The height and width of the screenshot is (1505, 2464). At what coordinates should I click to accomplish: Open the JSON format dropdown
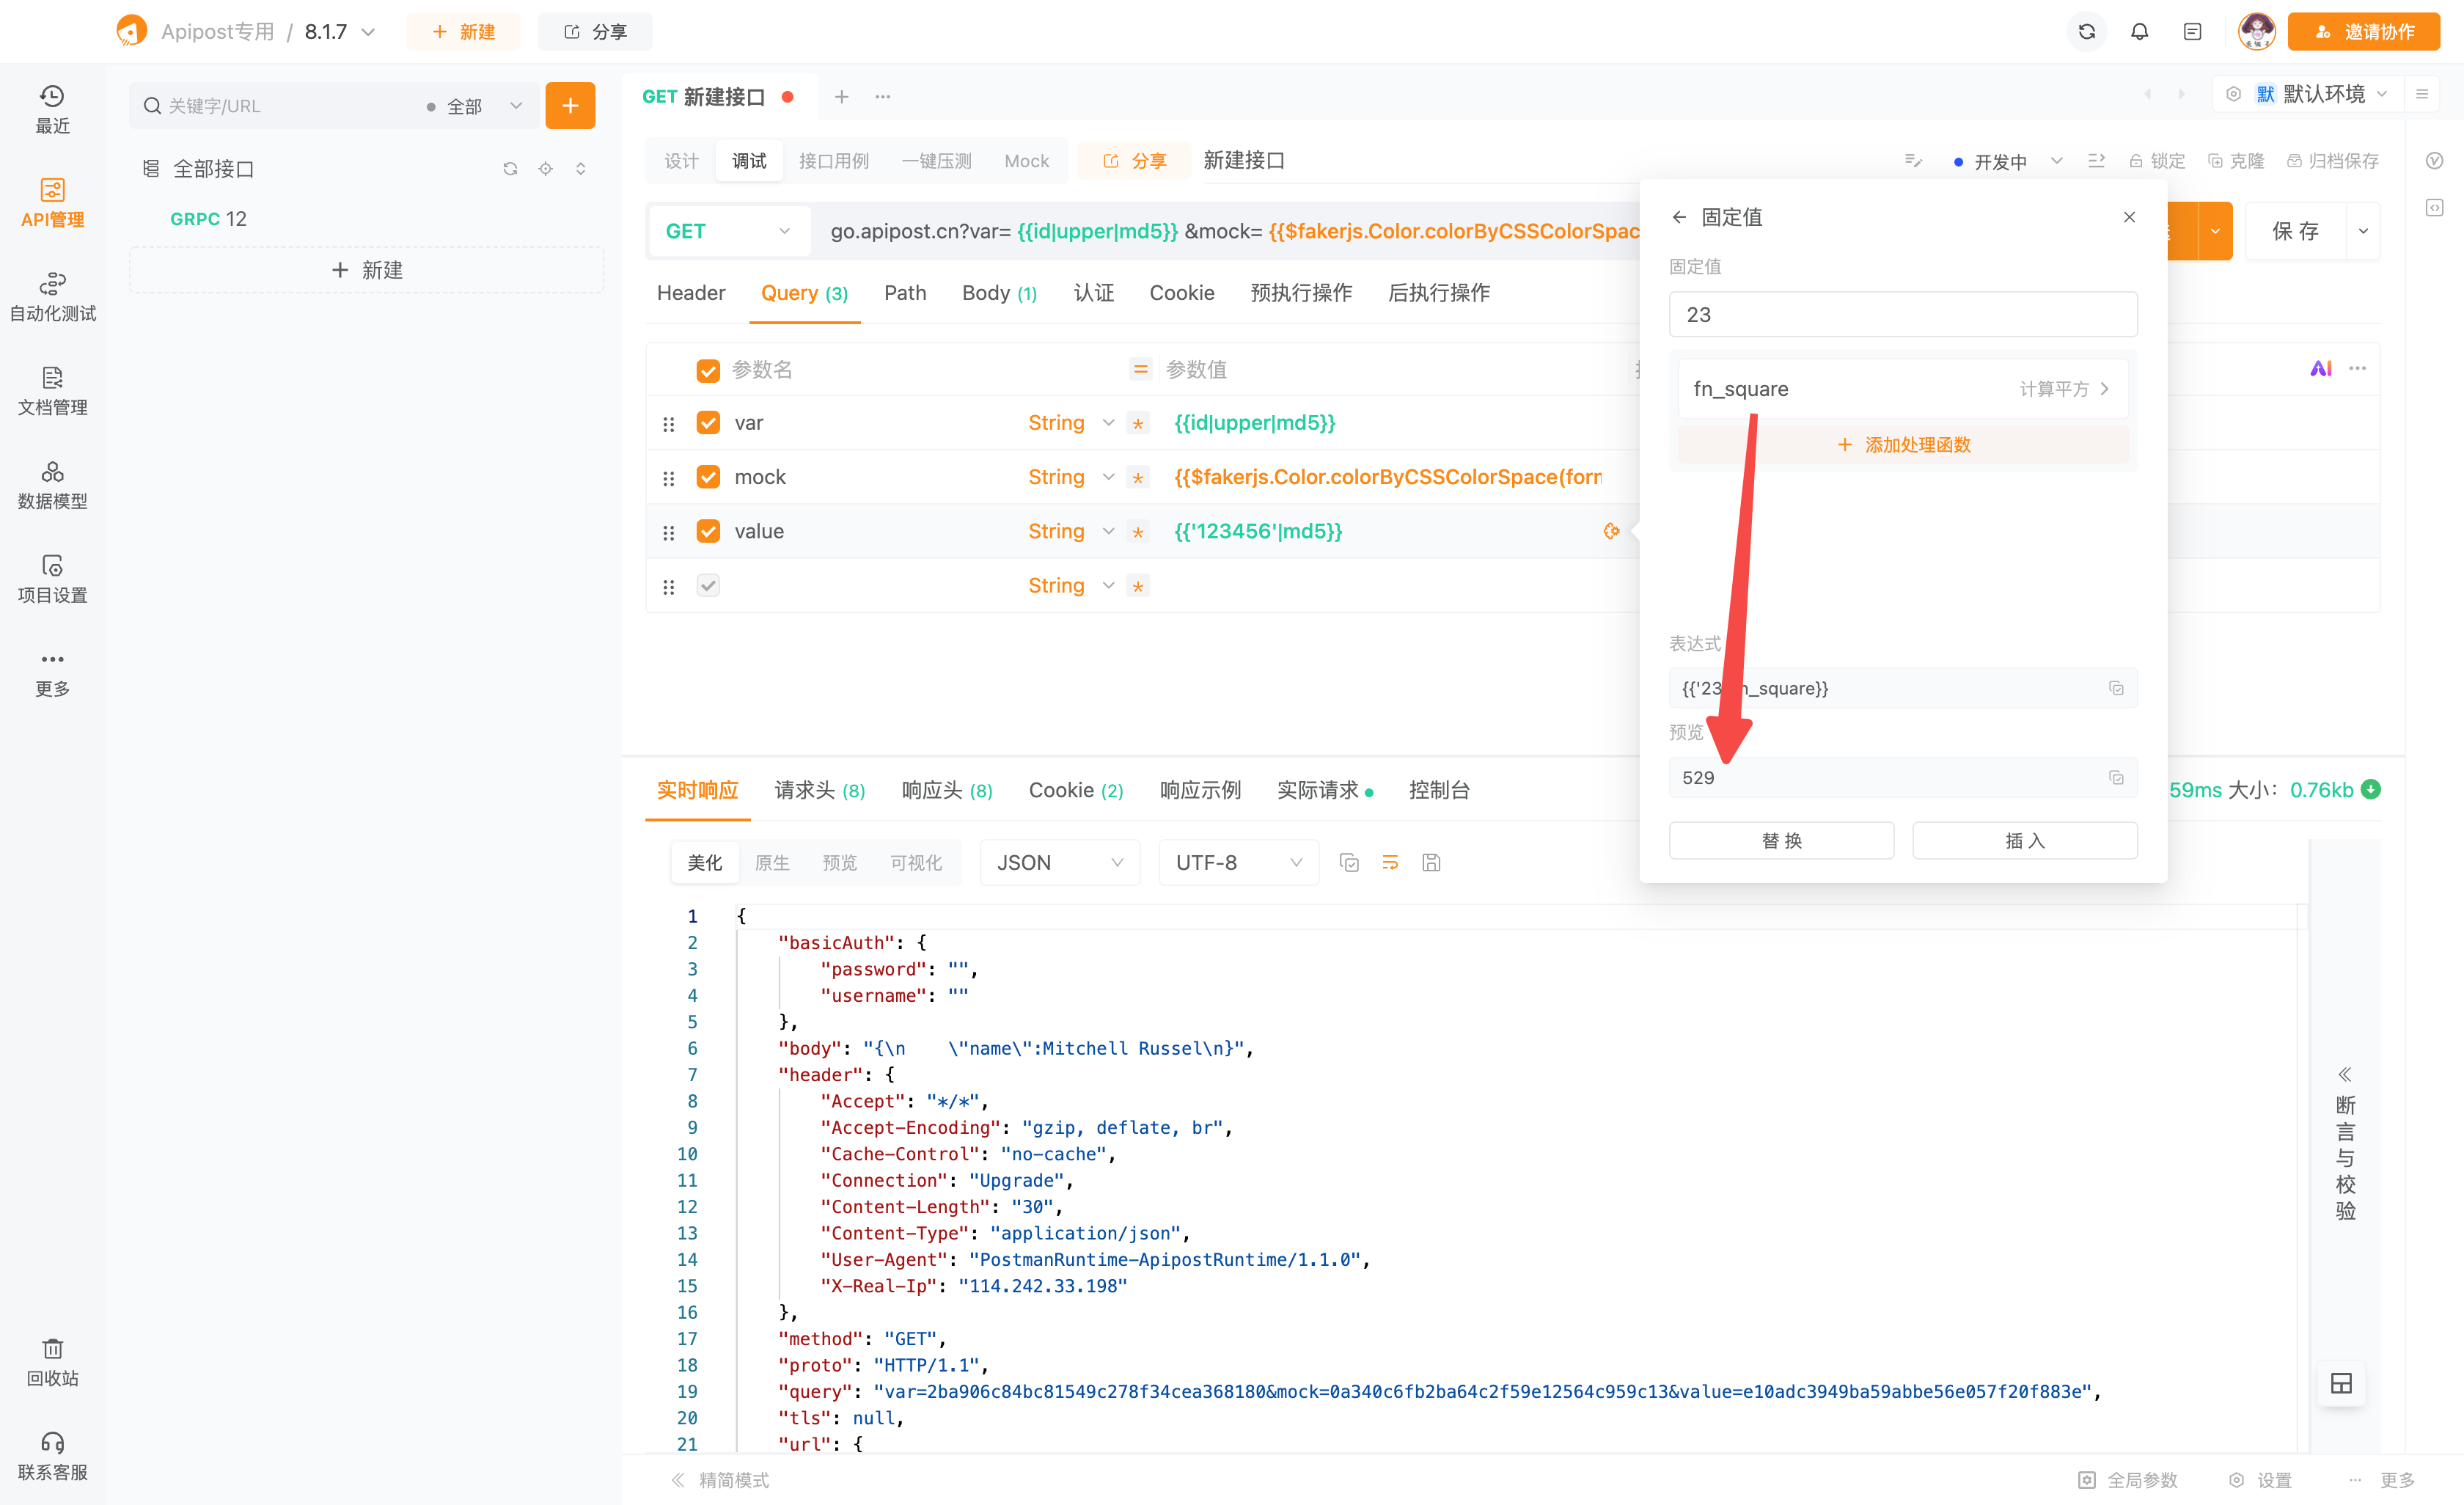coord(1060,862)
